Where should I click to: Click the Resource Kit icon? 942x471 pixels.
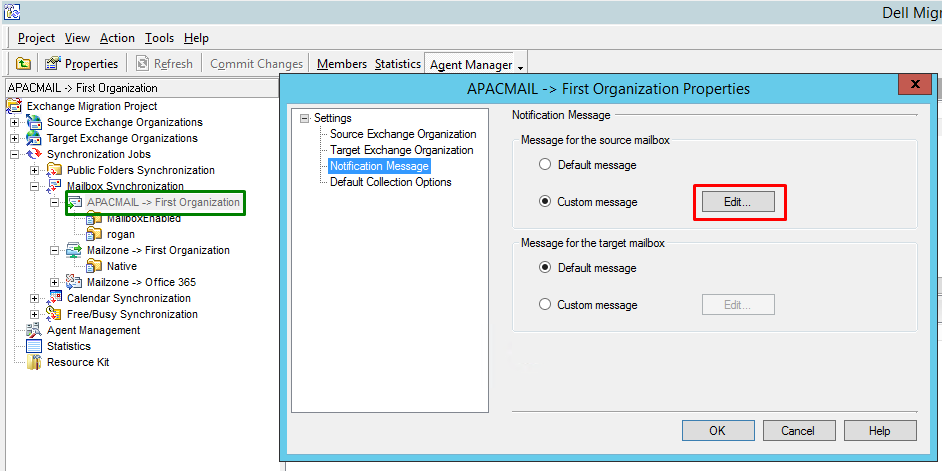34,362
